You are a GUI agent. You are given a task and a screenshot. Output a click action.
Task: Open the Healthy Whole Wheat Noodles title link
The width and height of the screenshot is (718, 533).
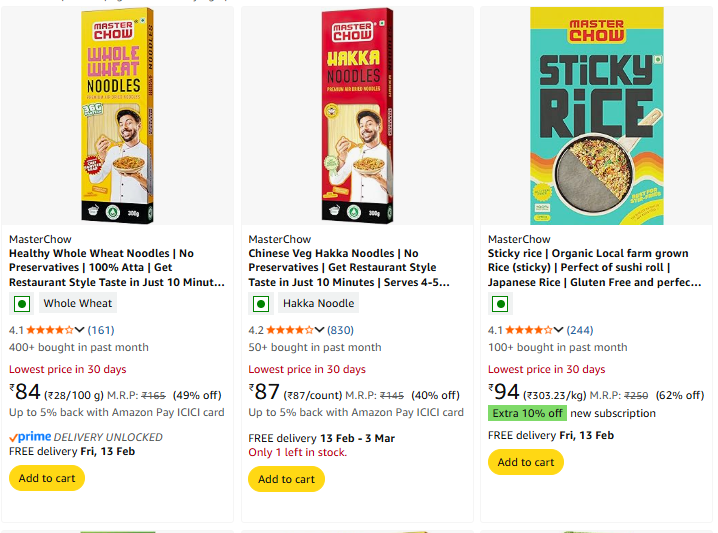[x=116, y=268]
